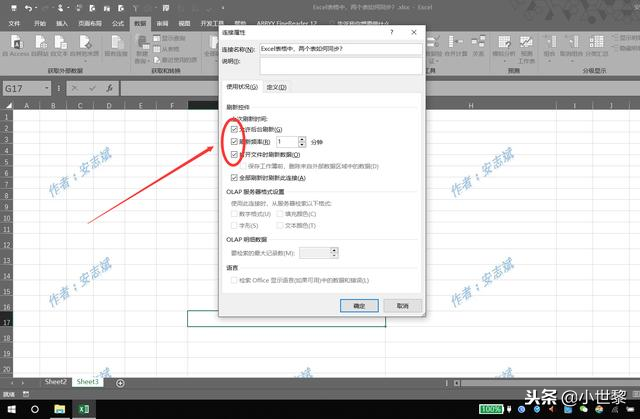Open What-If Analysis (模拟分析) dropdown

point(504,48)
